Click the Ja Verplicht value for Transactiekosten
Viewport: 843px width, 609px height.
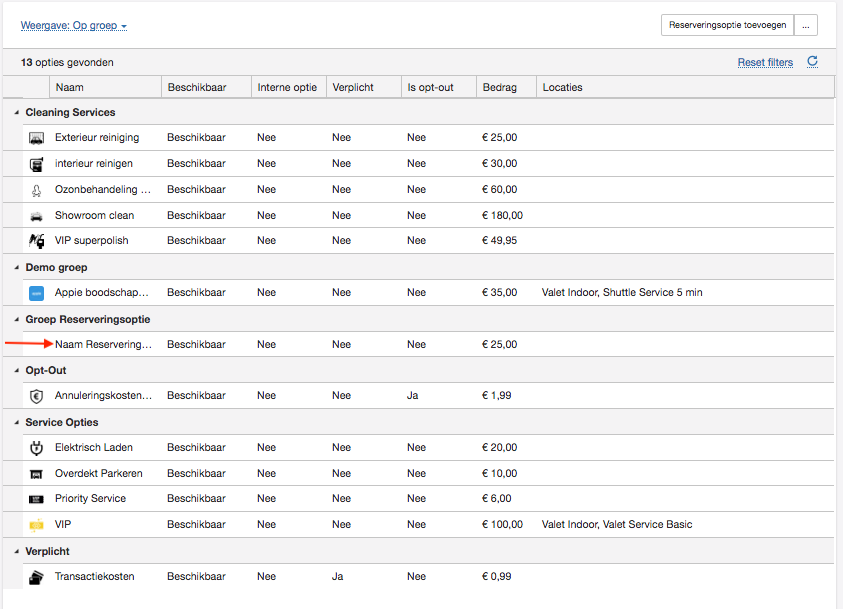(x=337, y=576)
